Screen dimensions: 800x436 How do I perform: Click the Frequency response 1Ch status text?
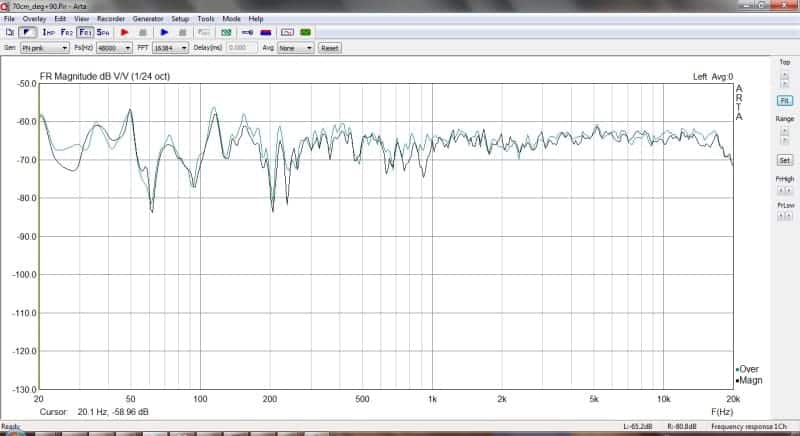click(x=749, y=426)
